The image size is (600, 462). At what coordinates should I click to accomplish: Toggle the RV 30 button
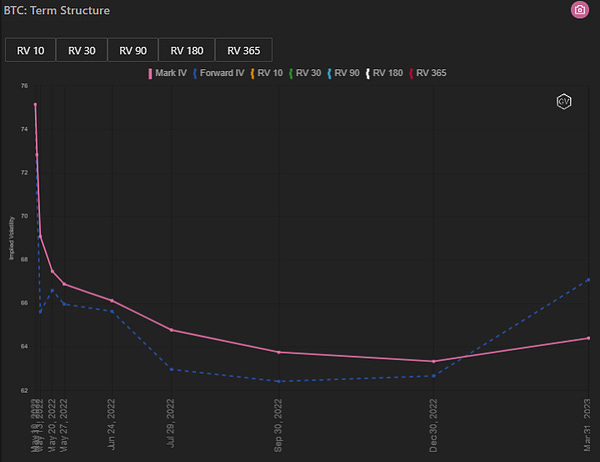pos(82,50)
